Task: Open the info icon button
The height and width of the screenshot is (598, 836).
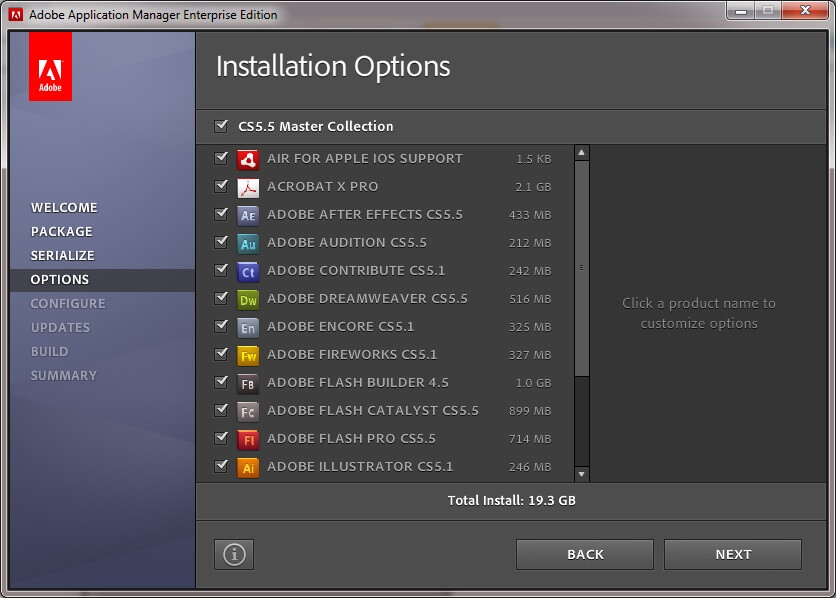Action: 234,554
